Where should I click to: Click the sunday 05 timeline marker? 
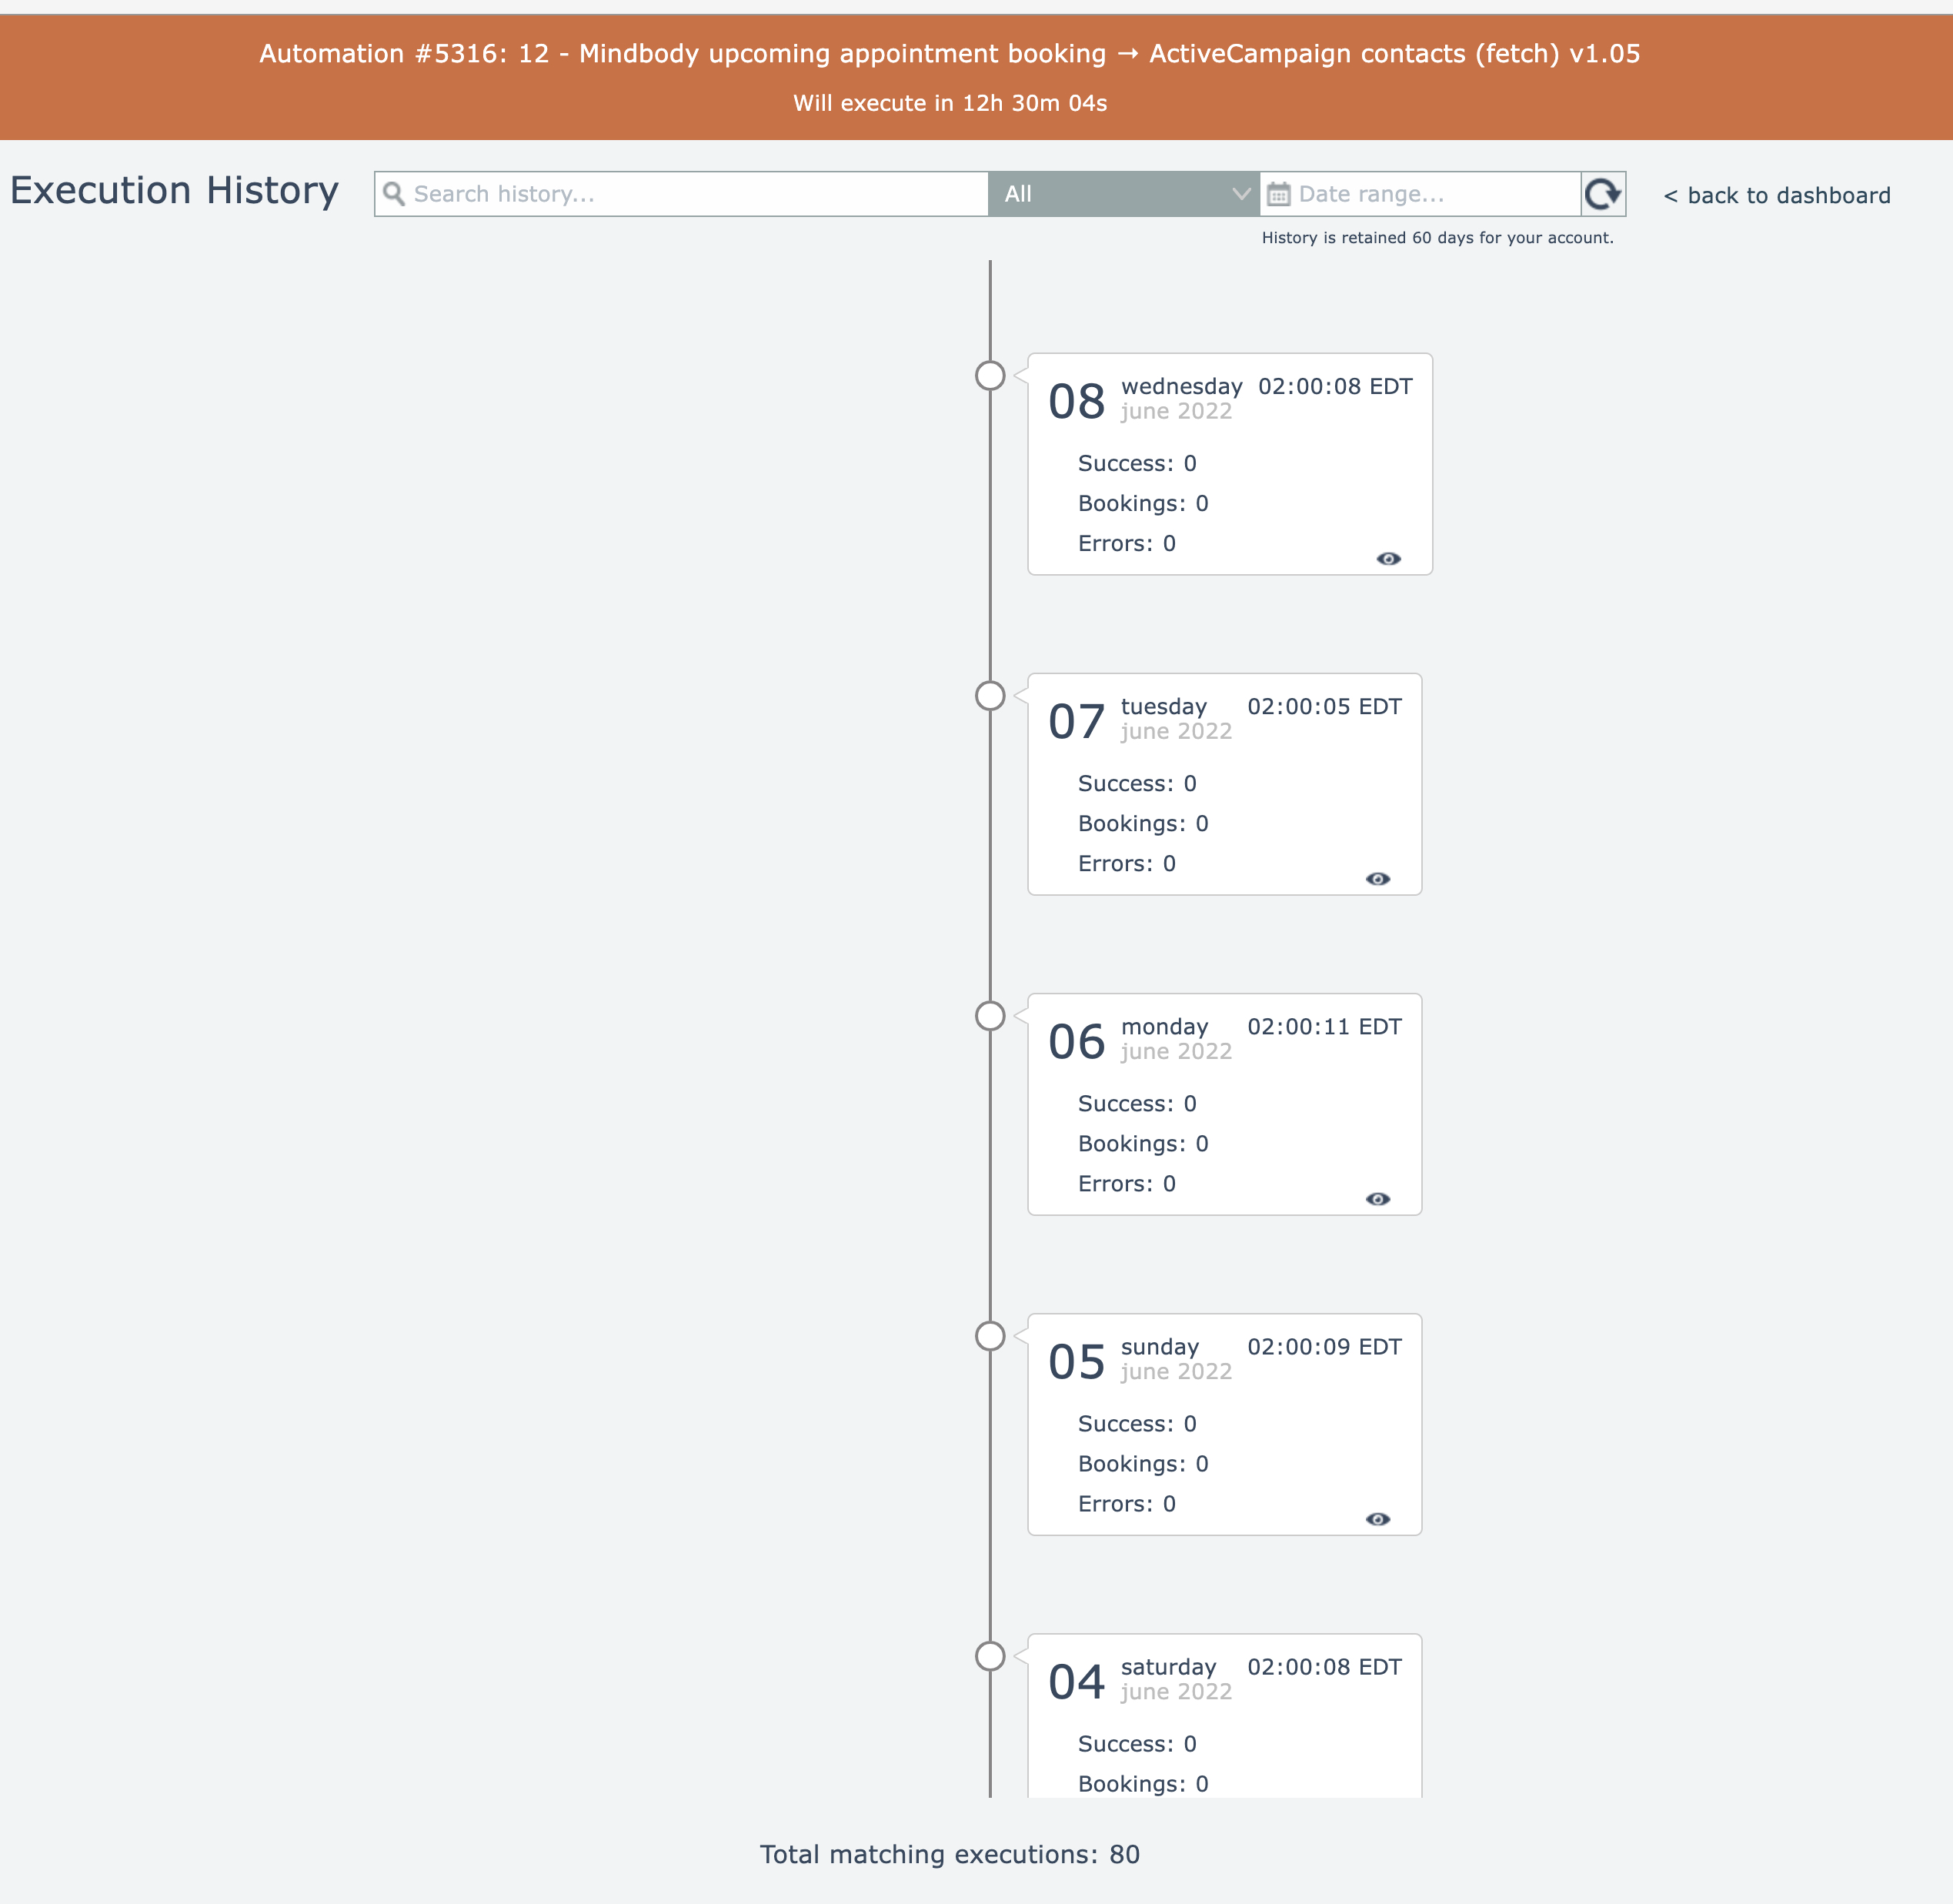click(990, 1336)
